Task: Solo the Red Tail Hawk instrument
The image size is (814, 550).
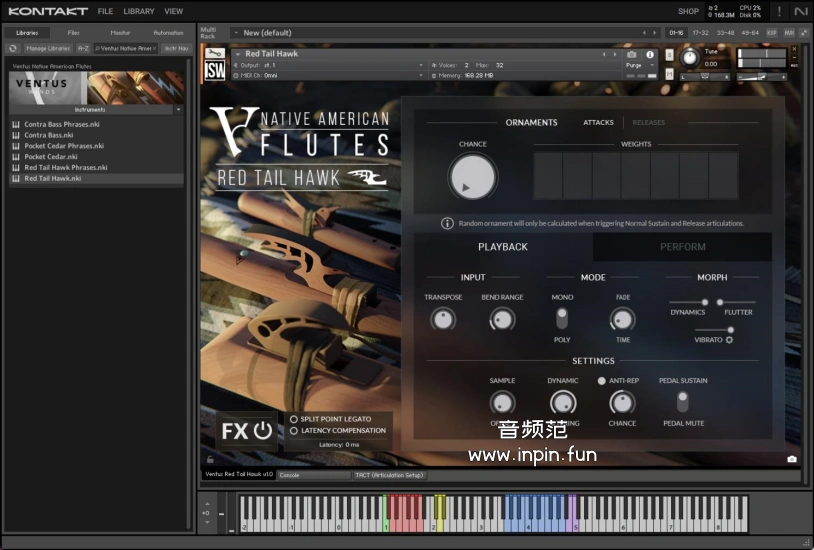Action: (669, 55)
